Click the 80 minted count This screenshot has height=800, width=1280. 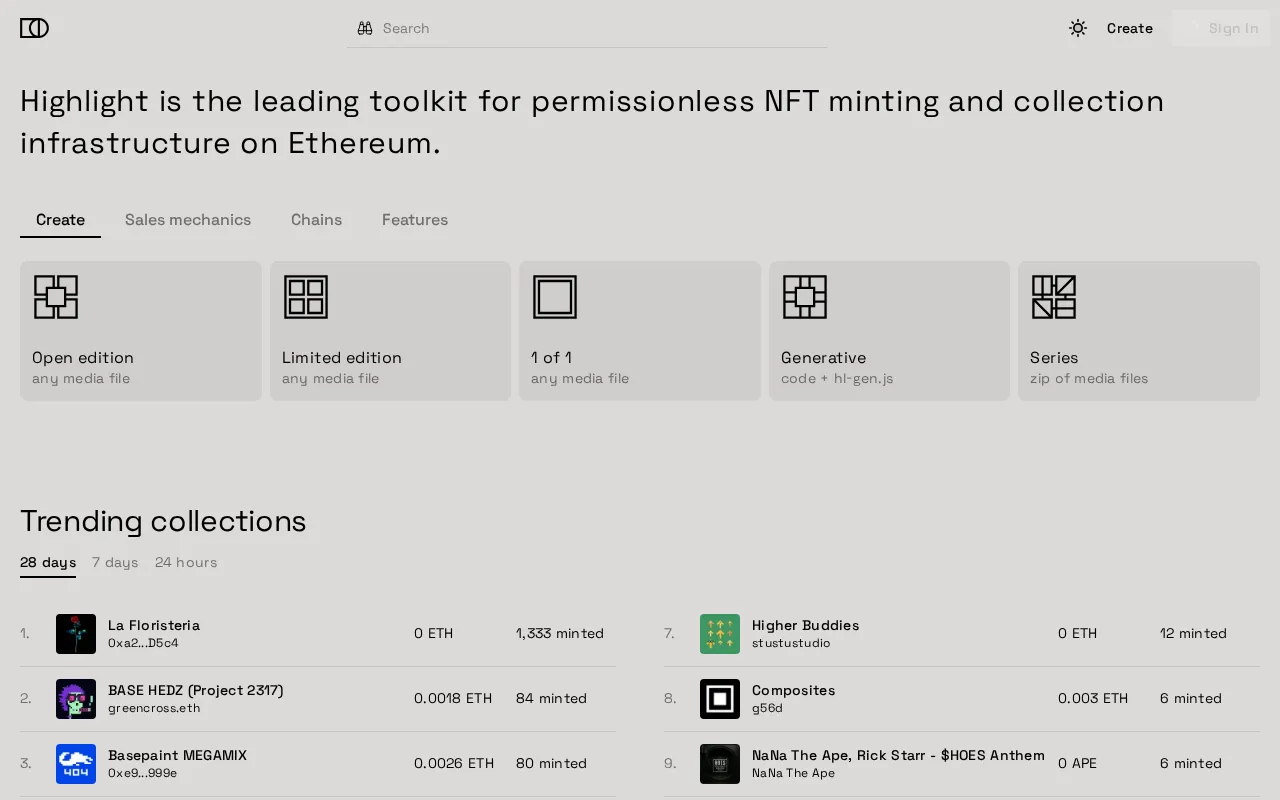tap(551, 764)
